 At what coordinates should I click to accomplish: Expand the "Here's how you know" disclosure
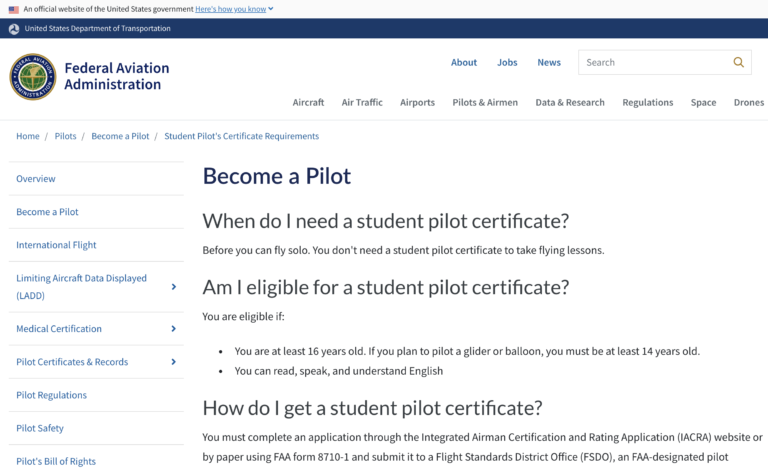pyautogui.click(x=234, y=9)
